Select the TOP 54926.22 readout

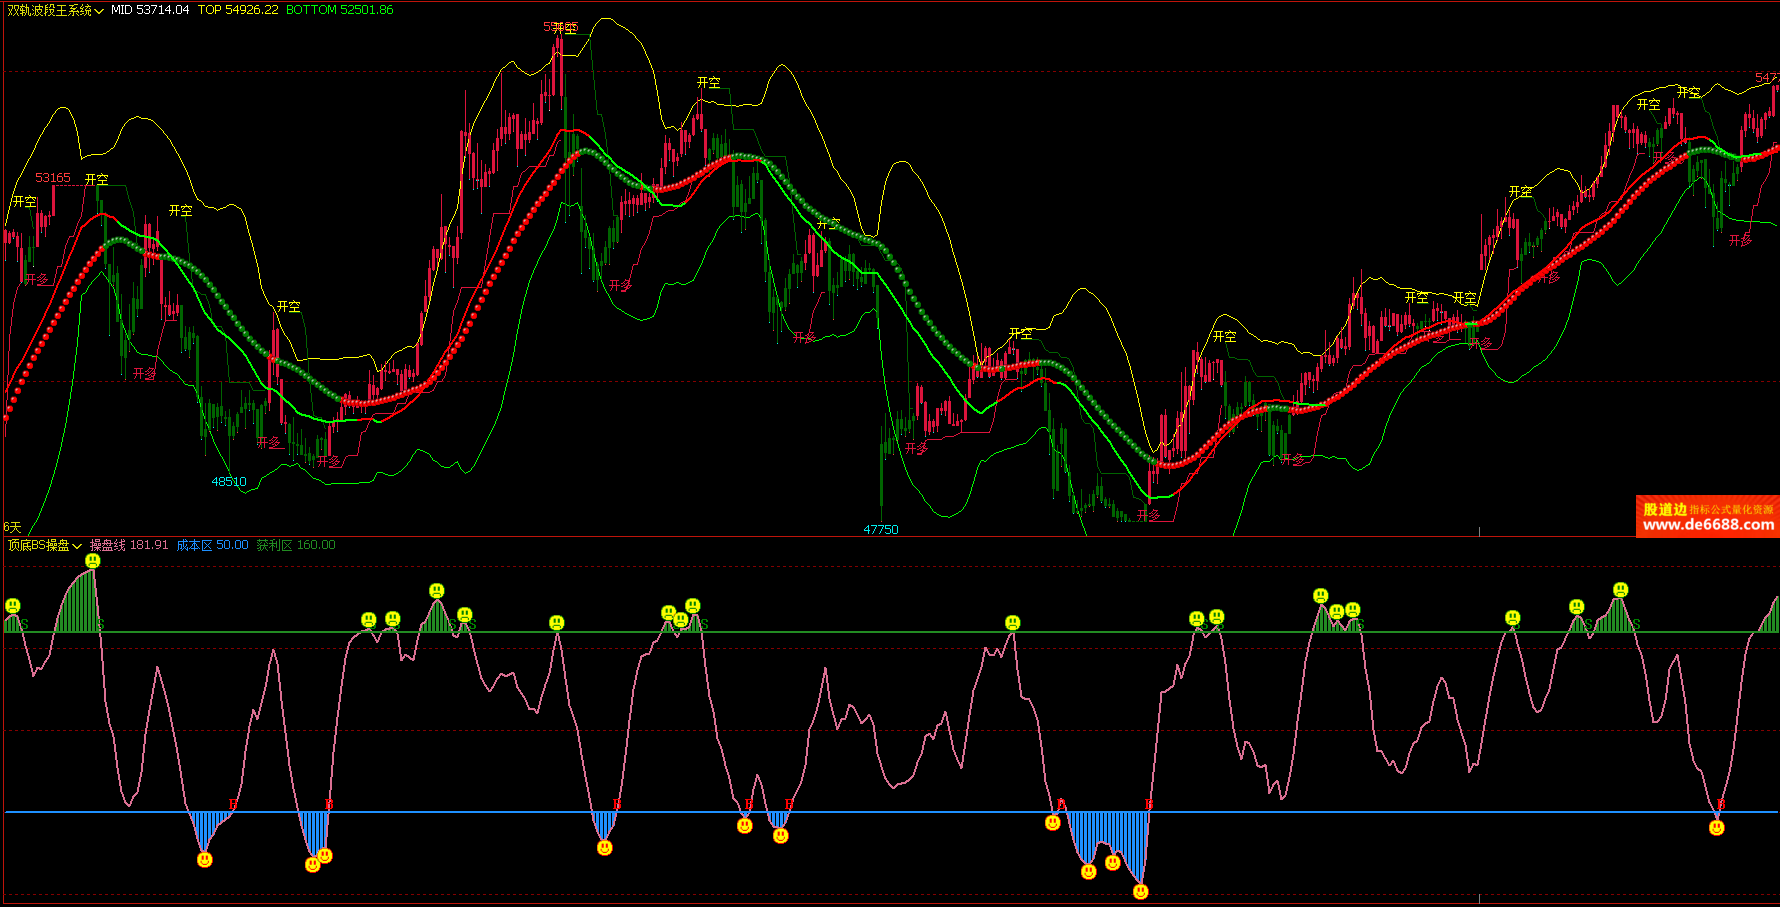click(x=238, y=10)
